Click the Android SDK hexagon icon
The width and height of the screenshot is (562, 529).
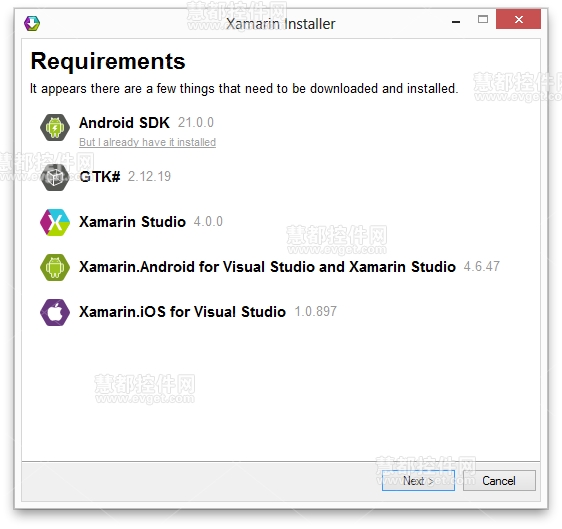tap(55, 128)
